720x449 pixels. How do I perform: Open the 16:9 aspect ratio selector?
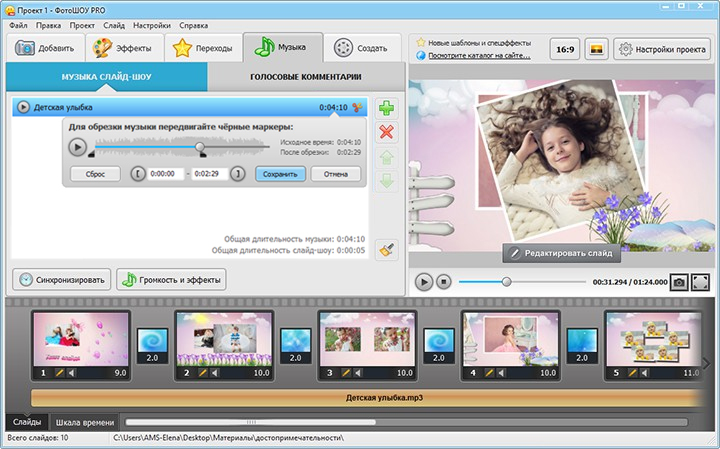(x=564, y=48)
